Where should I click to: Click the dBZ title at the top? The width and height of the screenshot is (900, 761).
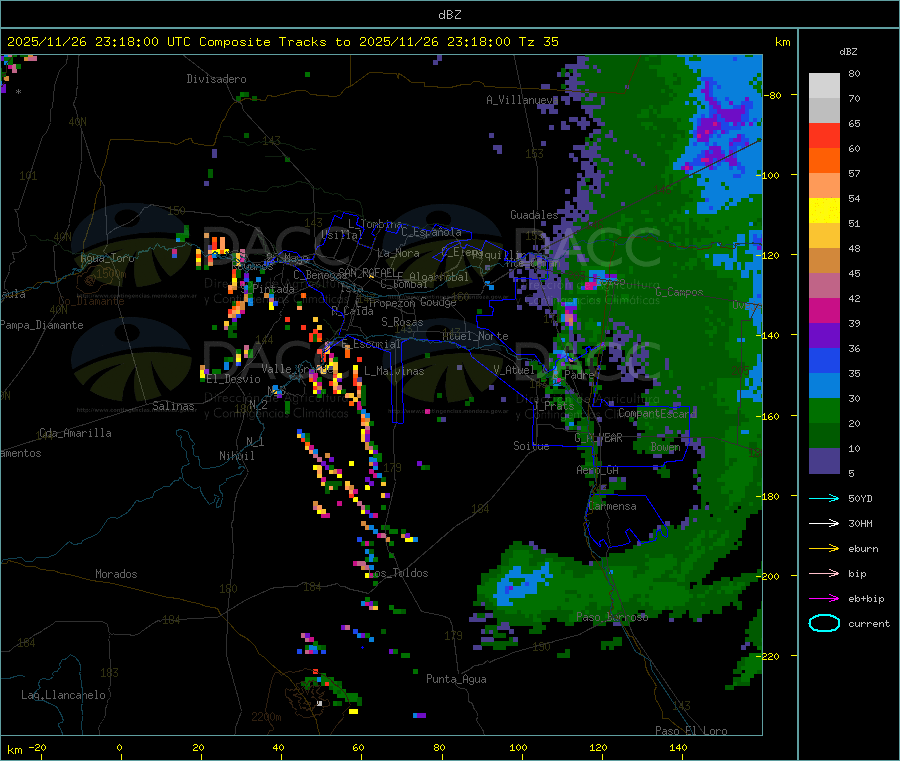449,15
